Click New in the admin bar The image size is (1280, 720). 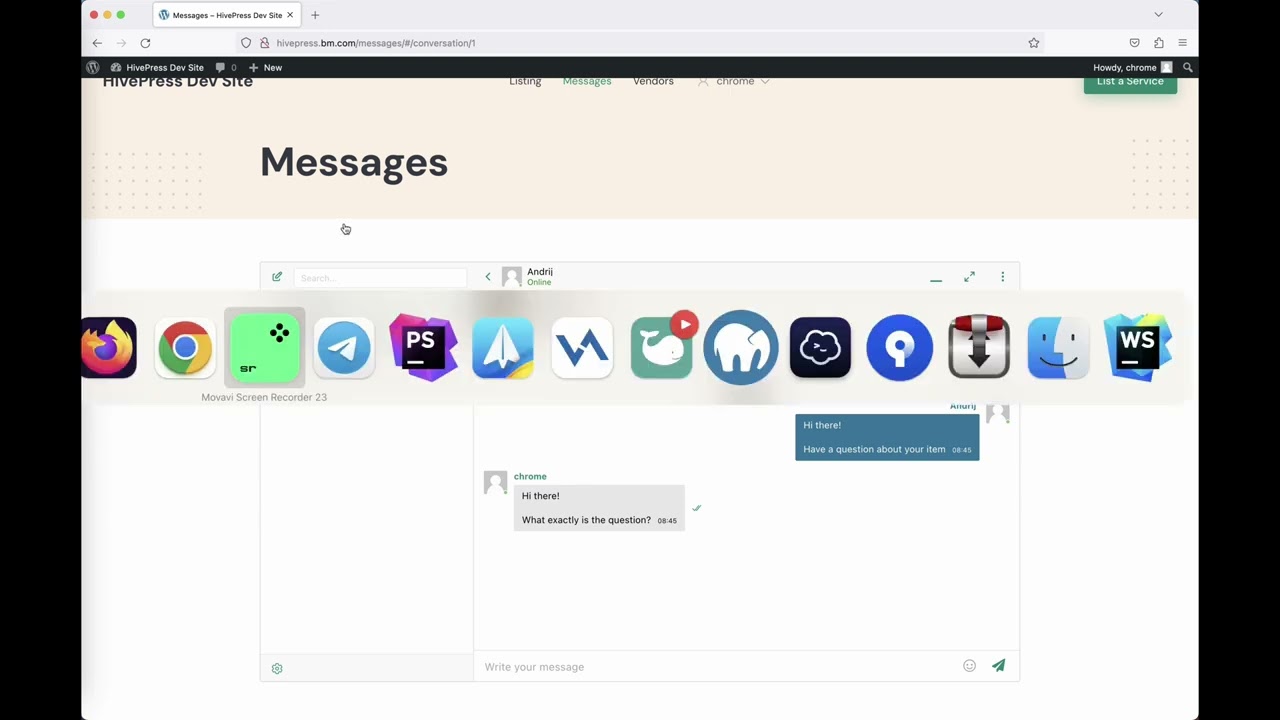(x=265, y=67)
